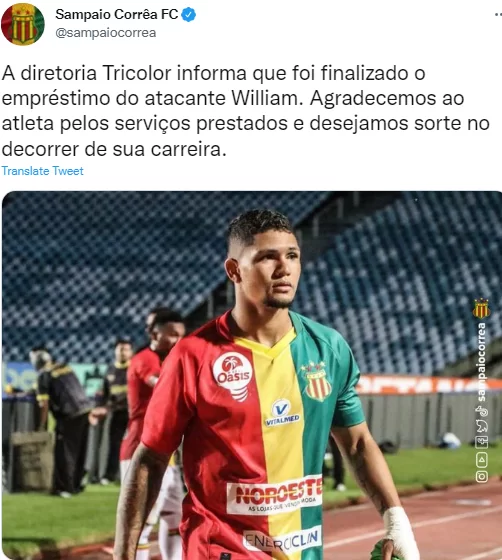Click the YouTube icon in photo watermark

tap(482, 460)
